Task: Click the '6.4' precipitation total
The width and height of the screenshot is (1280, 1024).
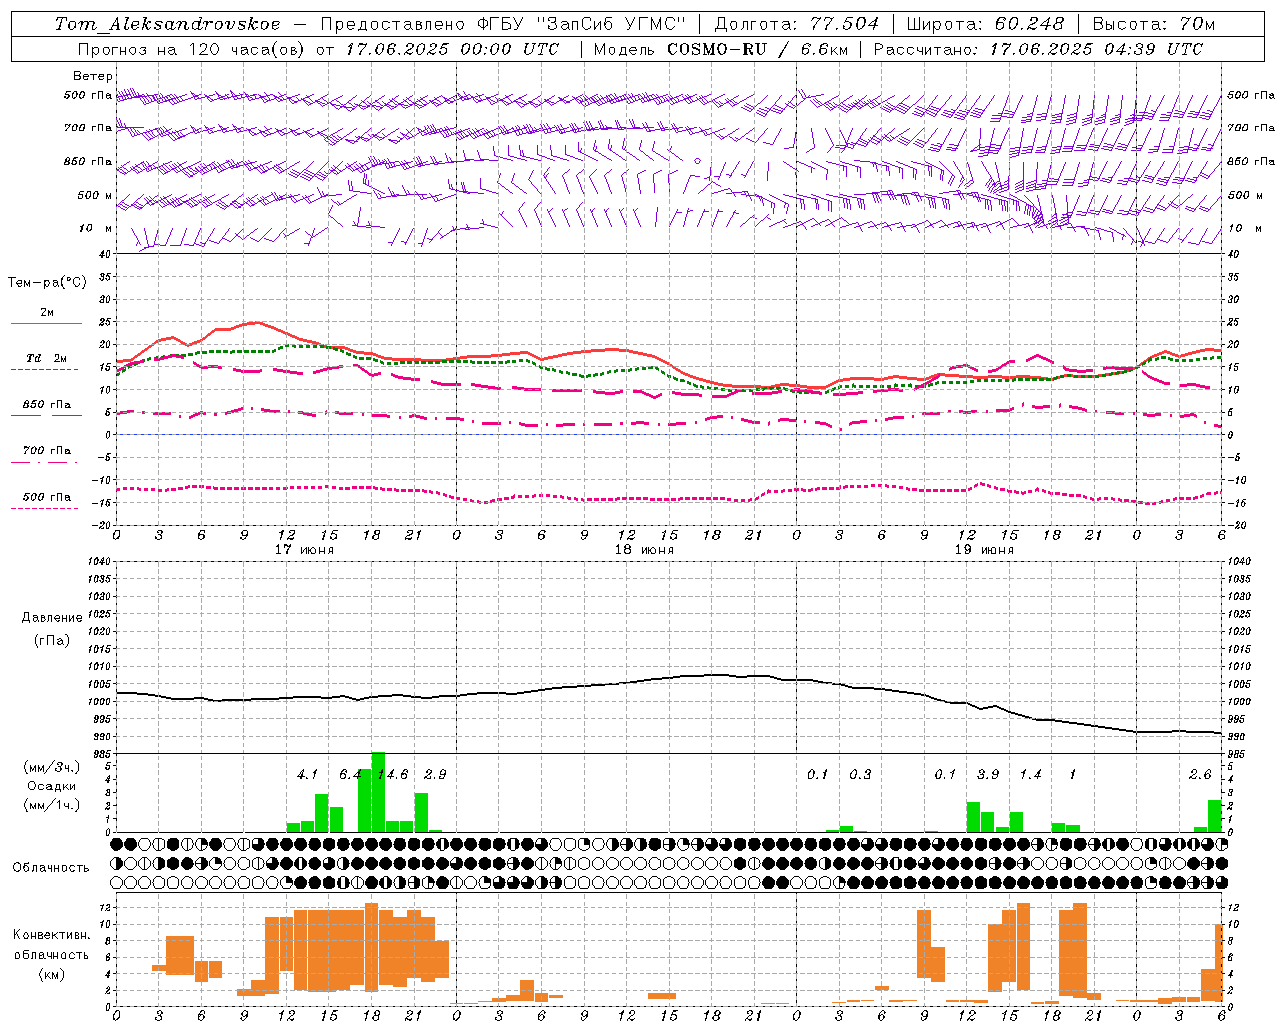Action: point(350,774)
